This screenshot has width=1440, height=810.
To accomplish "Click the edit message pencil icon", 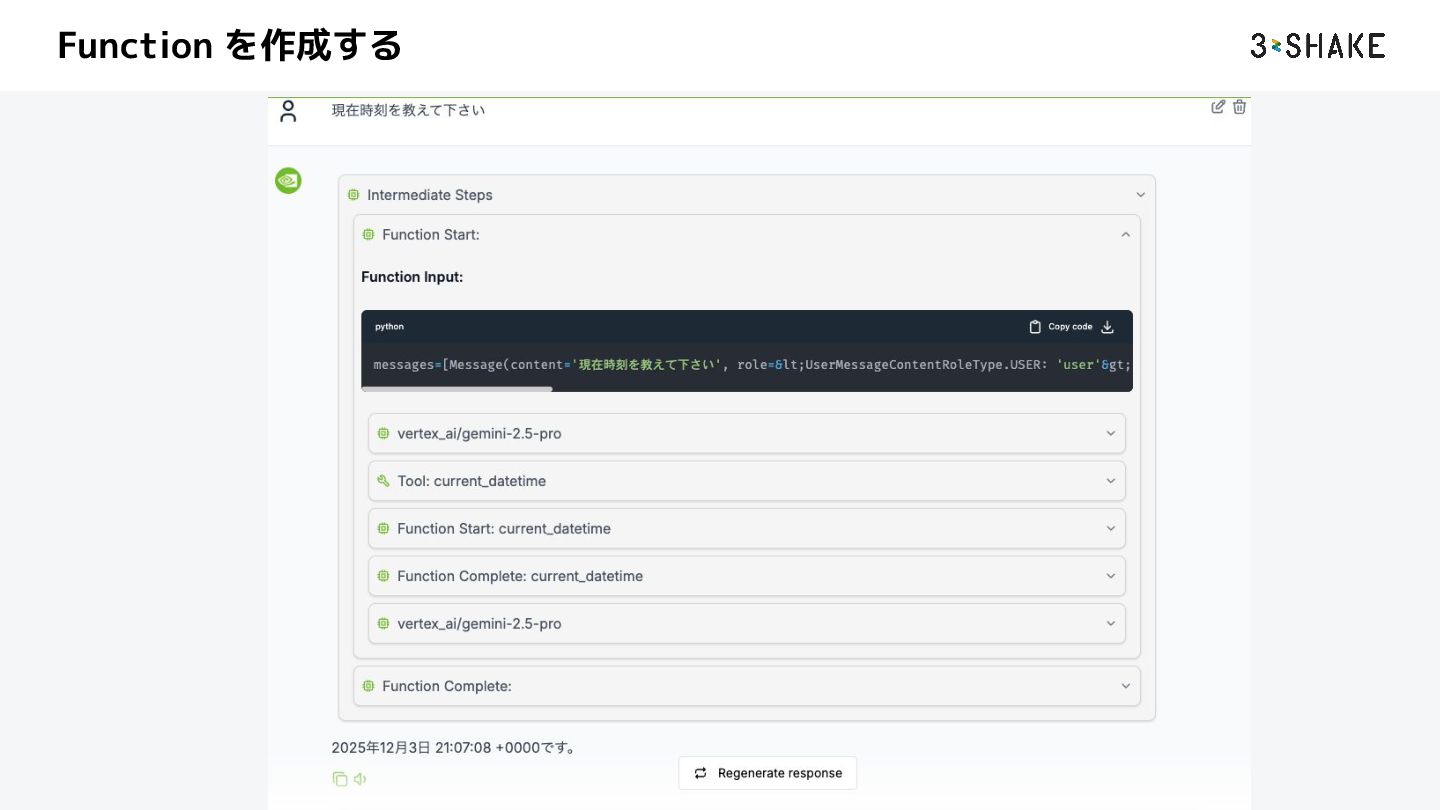I will [1218, 107].
